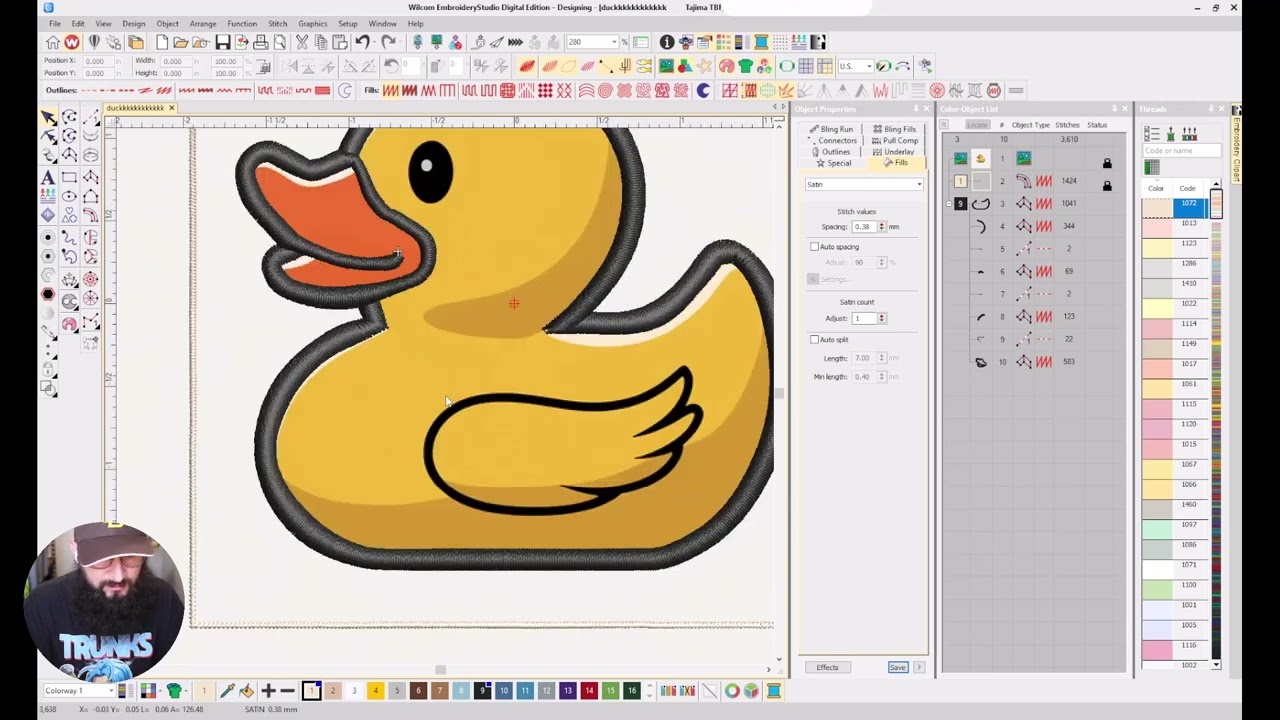Screen dimensions: 1280x720
Task: Toggle lock on object row 1
Action: [x=1107, y=164]
